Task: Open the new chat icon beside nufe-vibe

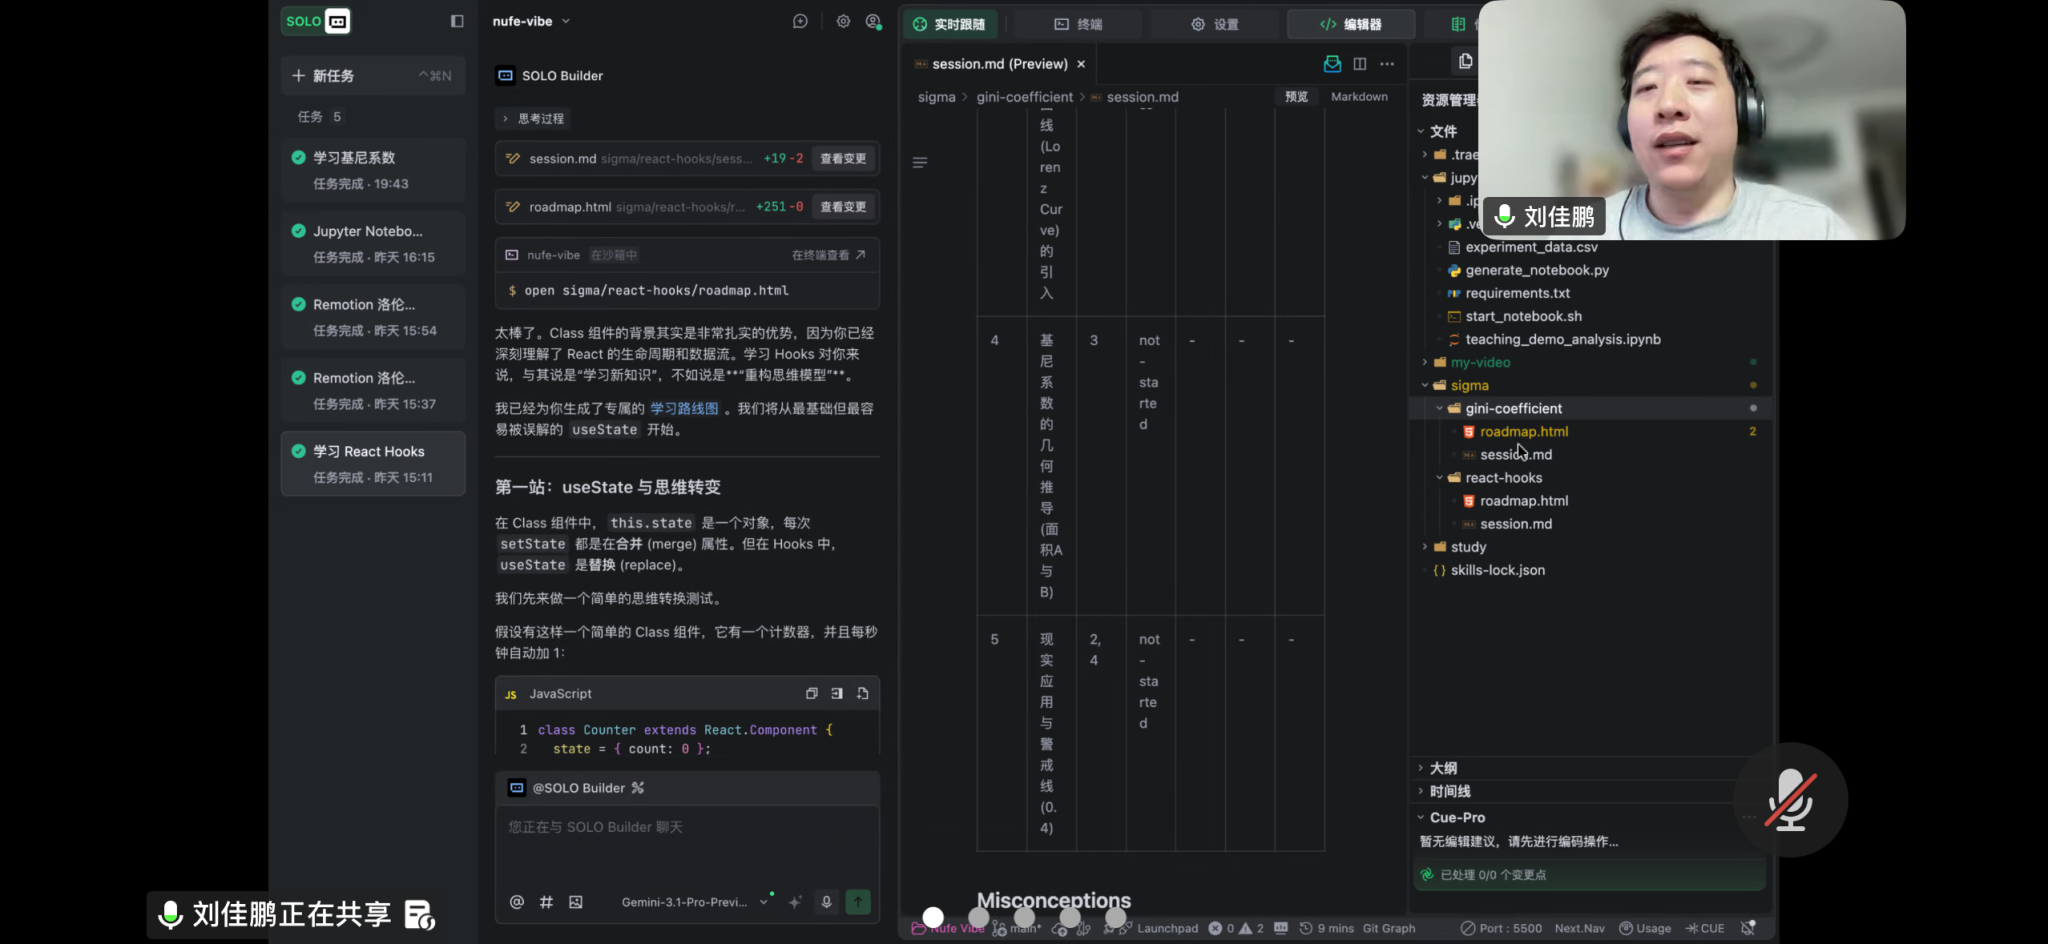Action: [x=800, y=21]
